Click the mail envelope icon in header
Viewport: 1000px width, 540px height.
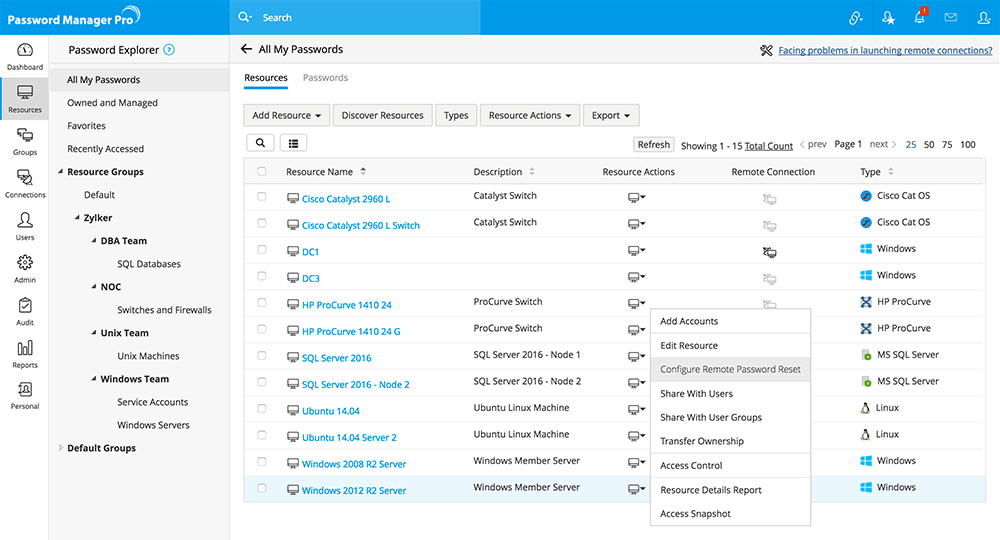coord(950,17)
